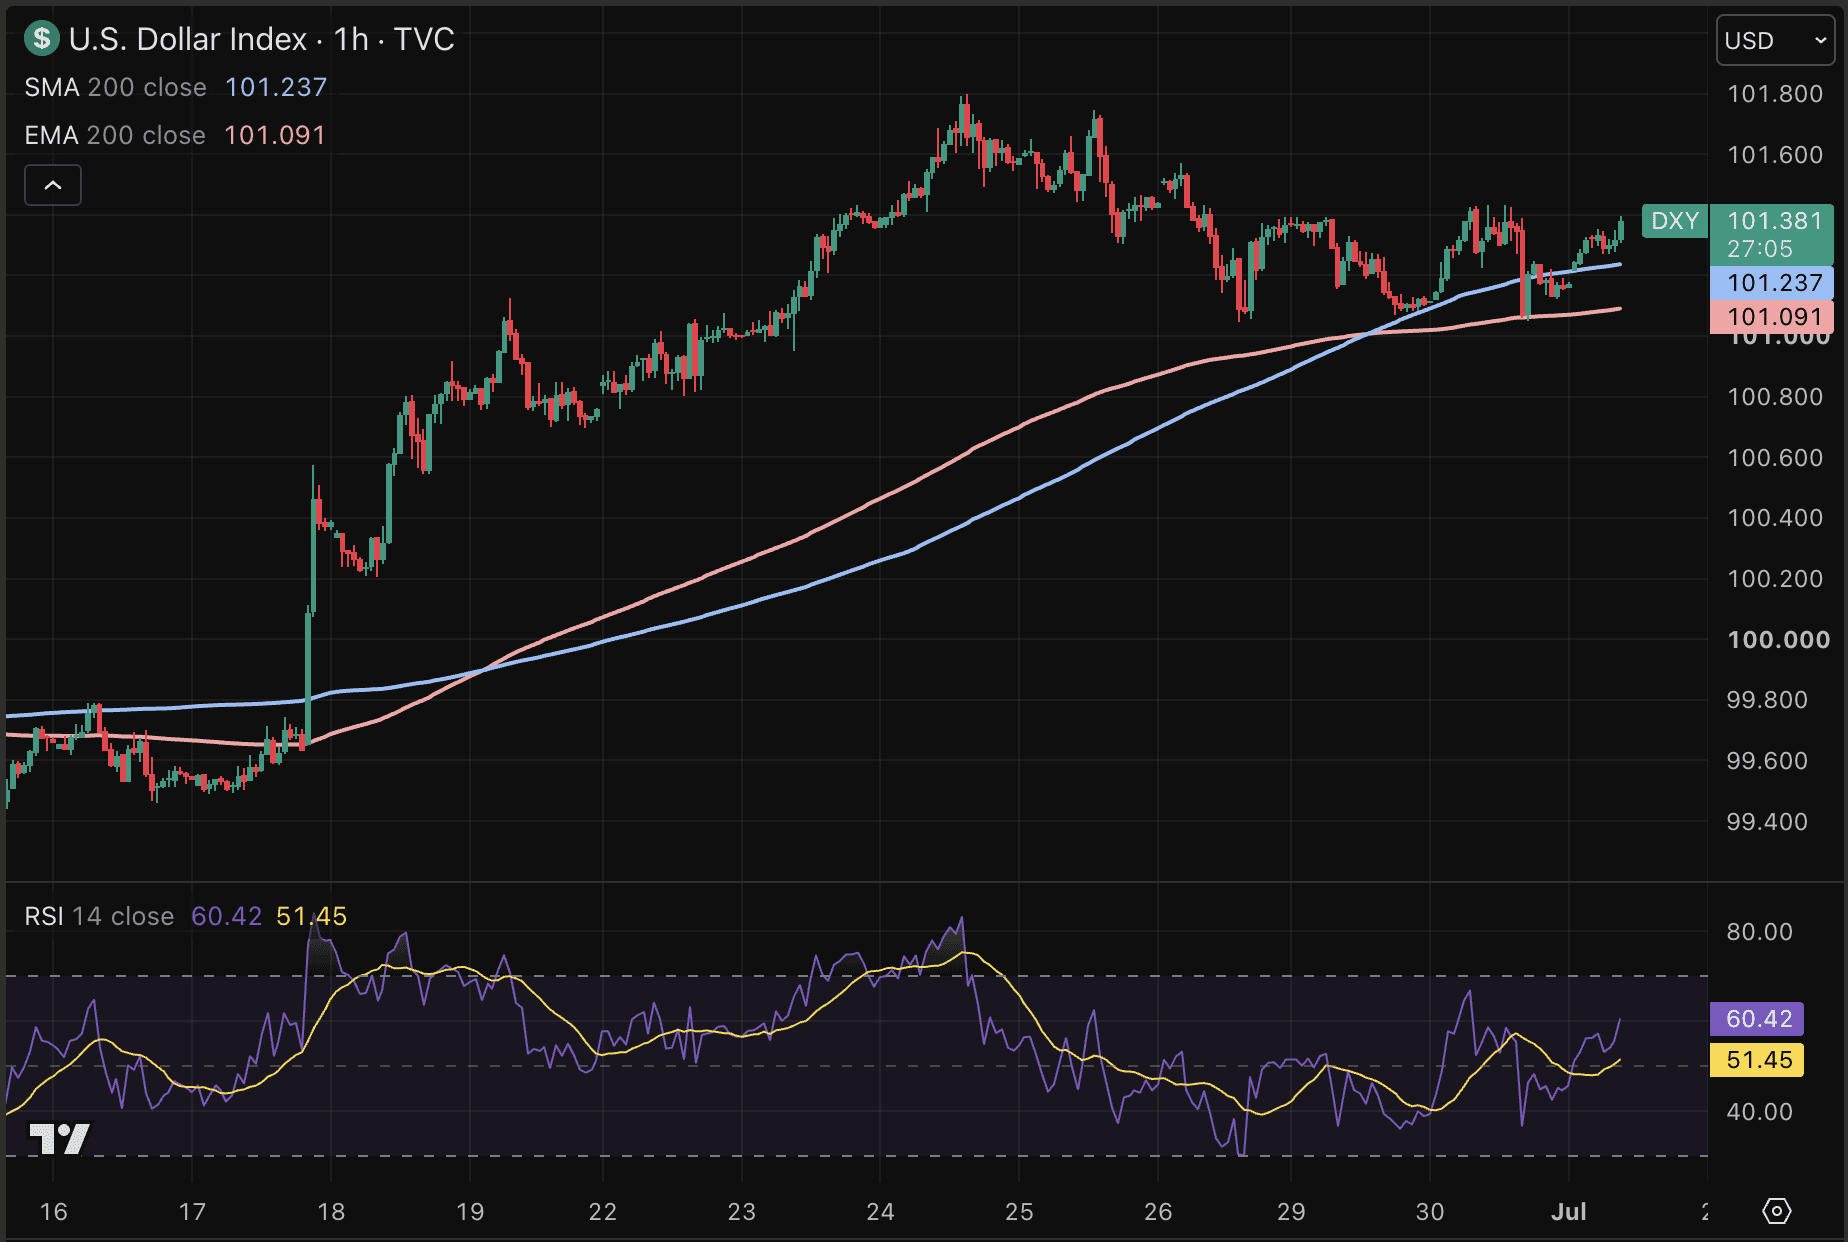Click the purple 60.42 RSI value label
The width and height of the screenshot is (1848, 1242).
point(1757,1019)
